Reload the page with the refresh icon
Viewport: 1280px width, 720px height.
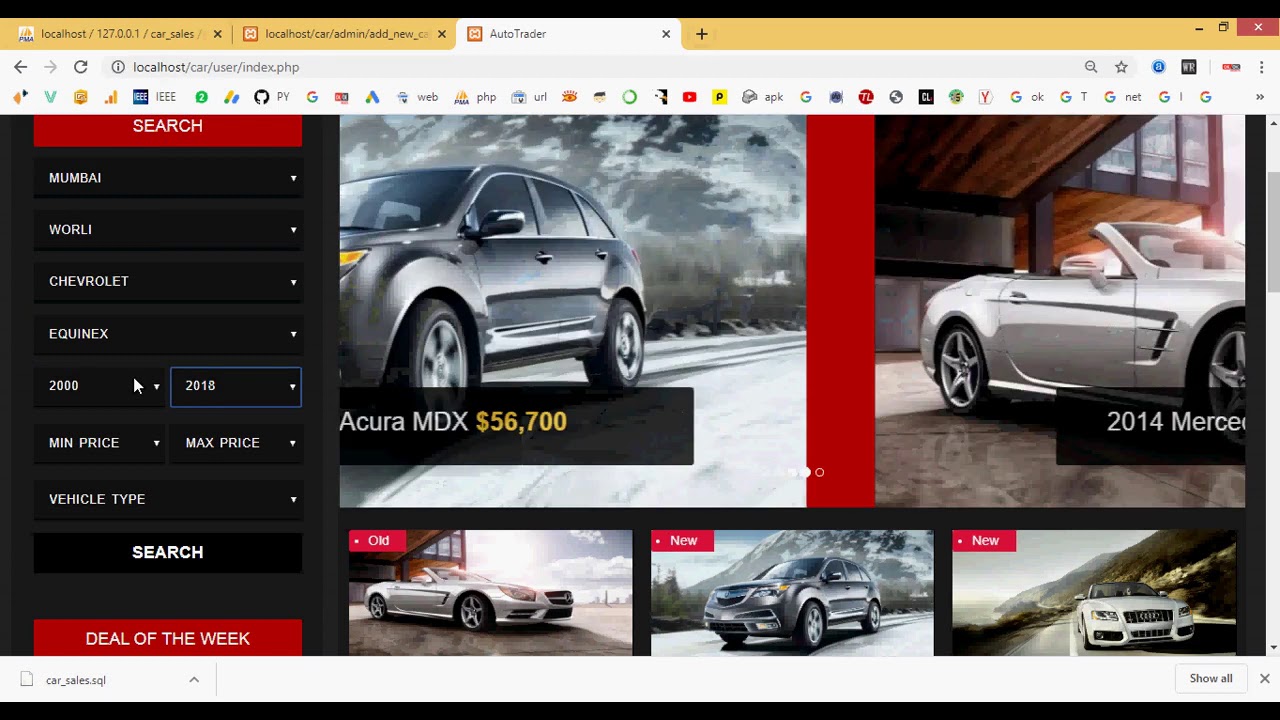point(81,67)
